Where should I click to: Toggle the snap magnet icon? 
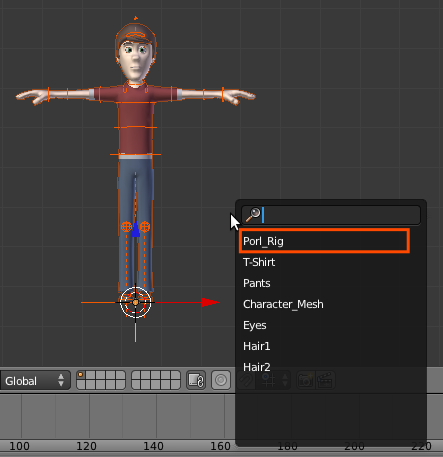pos(246,380)
